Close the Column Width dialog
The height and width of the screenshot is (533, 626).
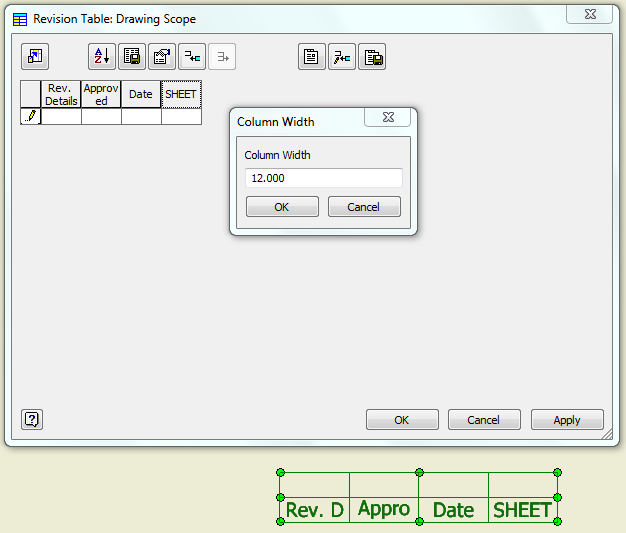coord(388,117)
